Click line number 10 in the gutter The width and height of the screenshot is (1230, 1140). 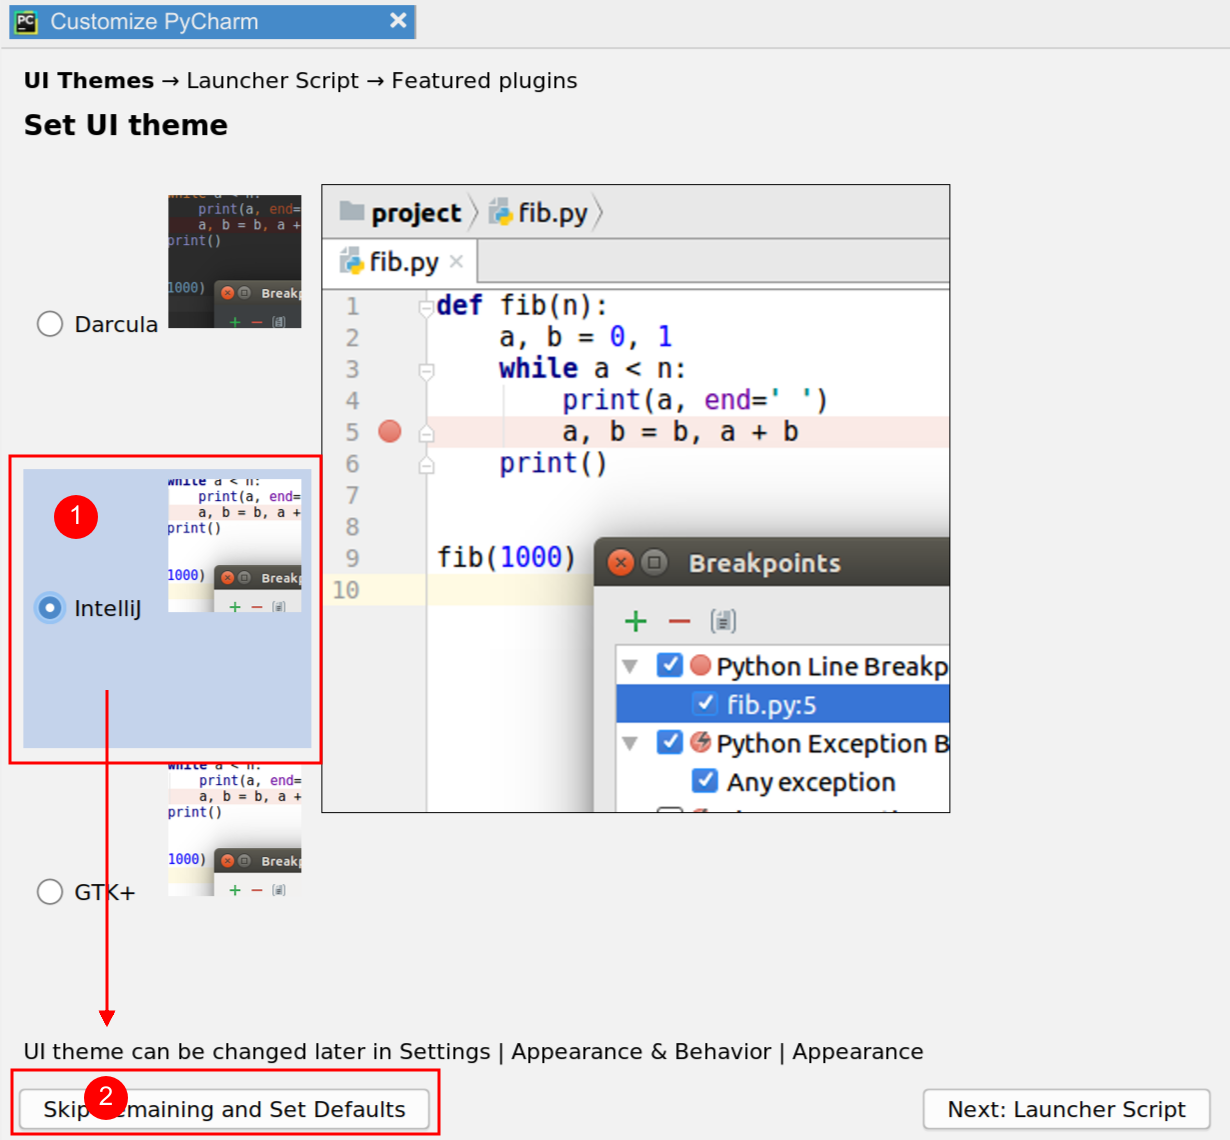coord(346,590)
